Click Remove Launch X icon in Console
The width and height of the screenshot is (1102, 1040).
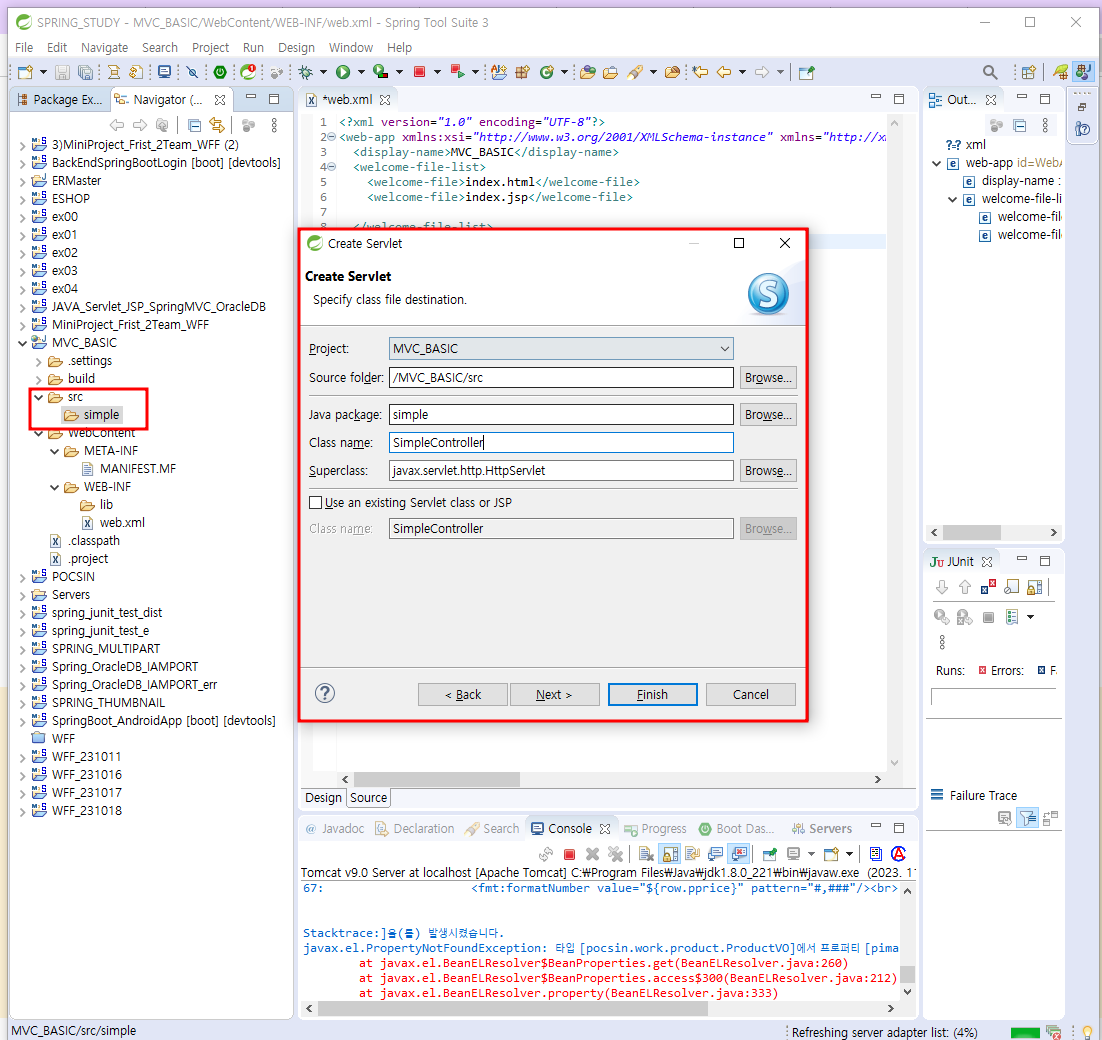(592, 854)
